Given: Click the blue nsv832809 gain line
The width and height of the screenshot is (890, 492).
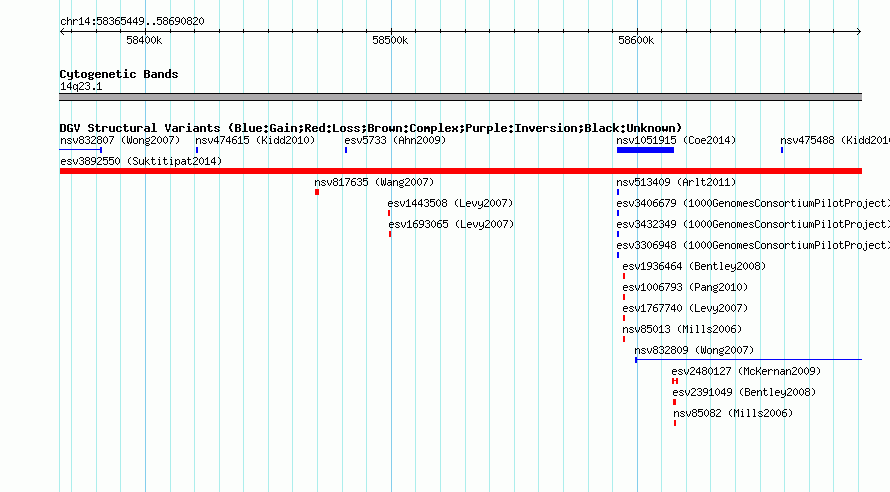Looking at the screenshot, I should coord(749,360).
